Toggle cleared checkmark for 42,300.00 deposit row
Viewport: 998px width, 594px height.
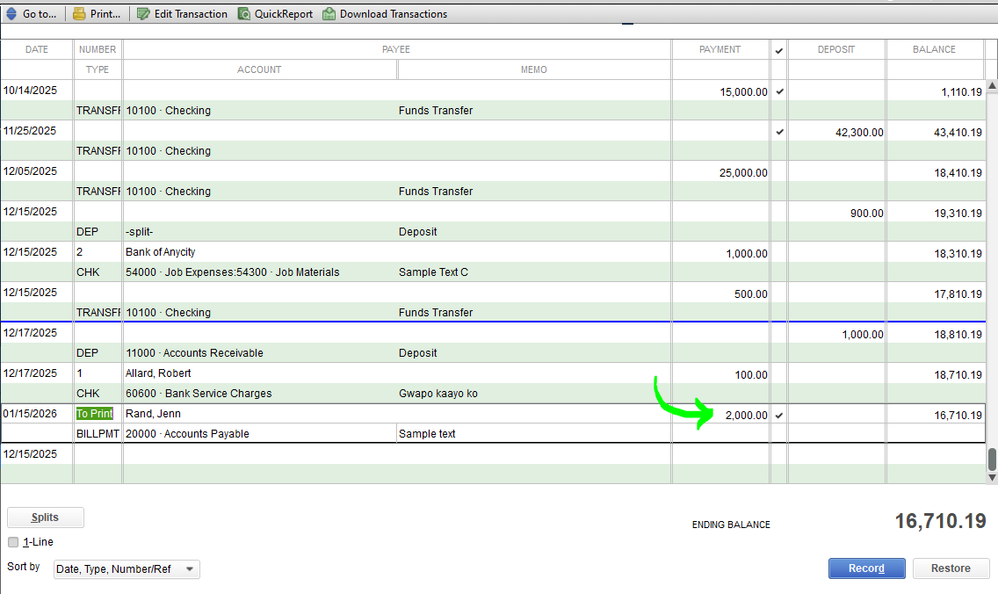point(779,132)
